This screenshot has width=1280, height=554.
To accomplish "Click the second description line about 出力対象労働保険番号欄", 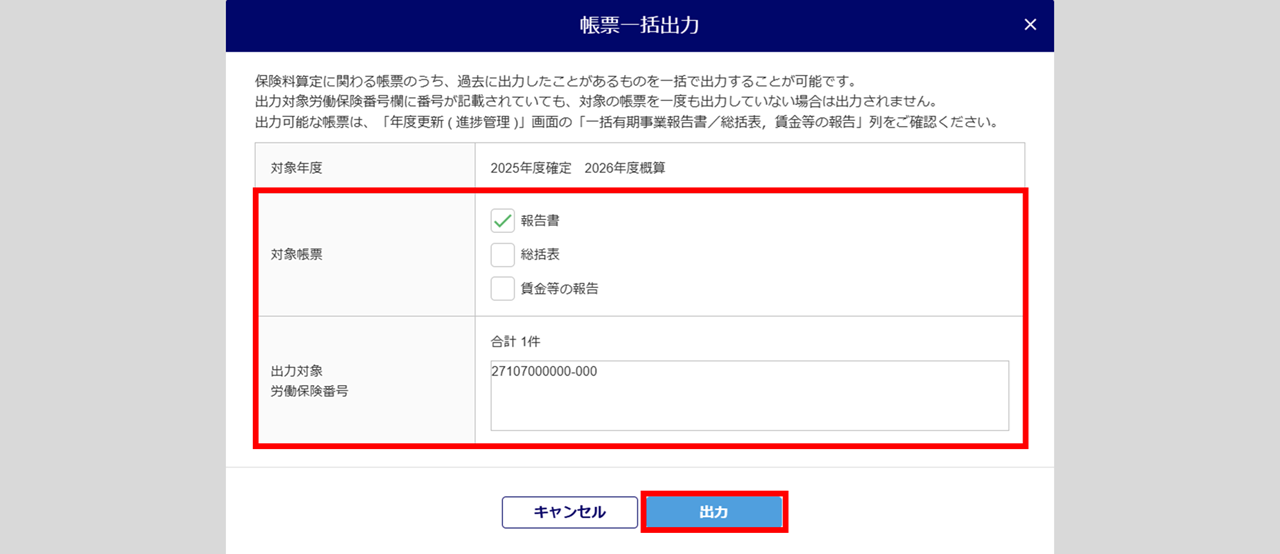I will tap(597, 101).
